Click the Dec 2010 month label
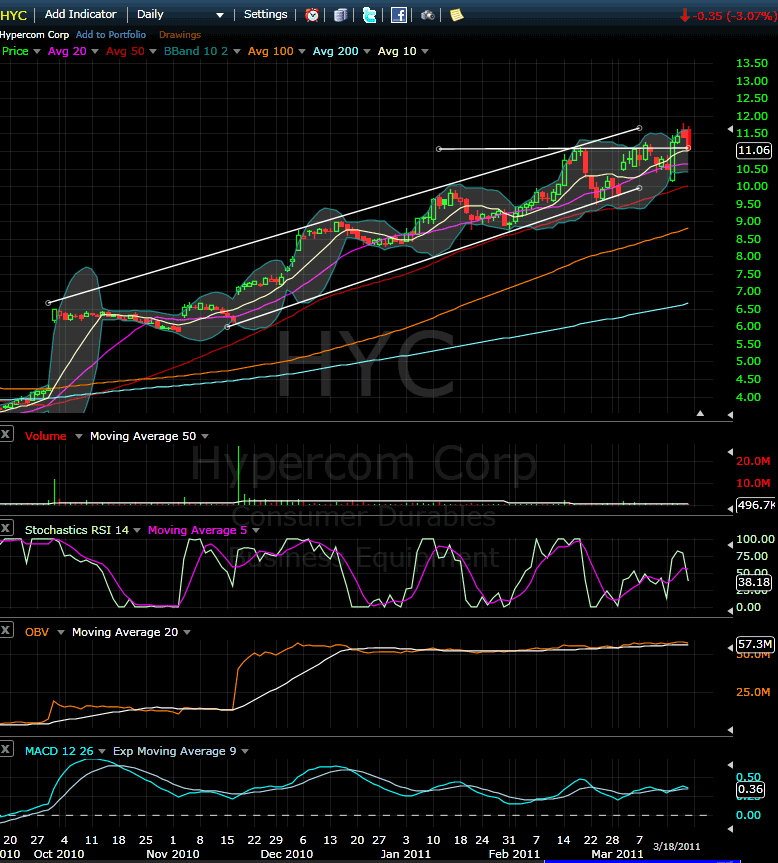The image size is (778, 863). click(286, 854)
